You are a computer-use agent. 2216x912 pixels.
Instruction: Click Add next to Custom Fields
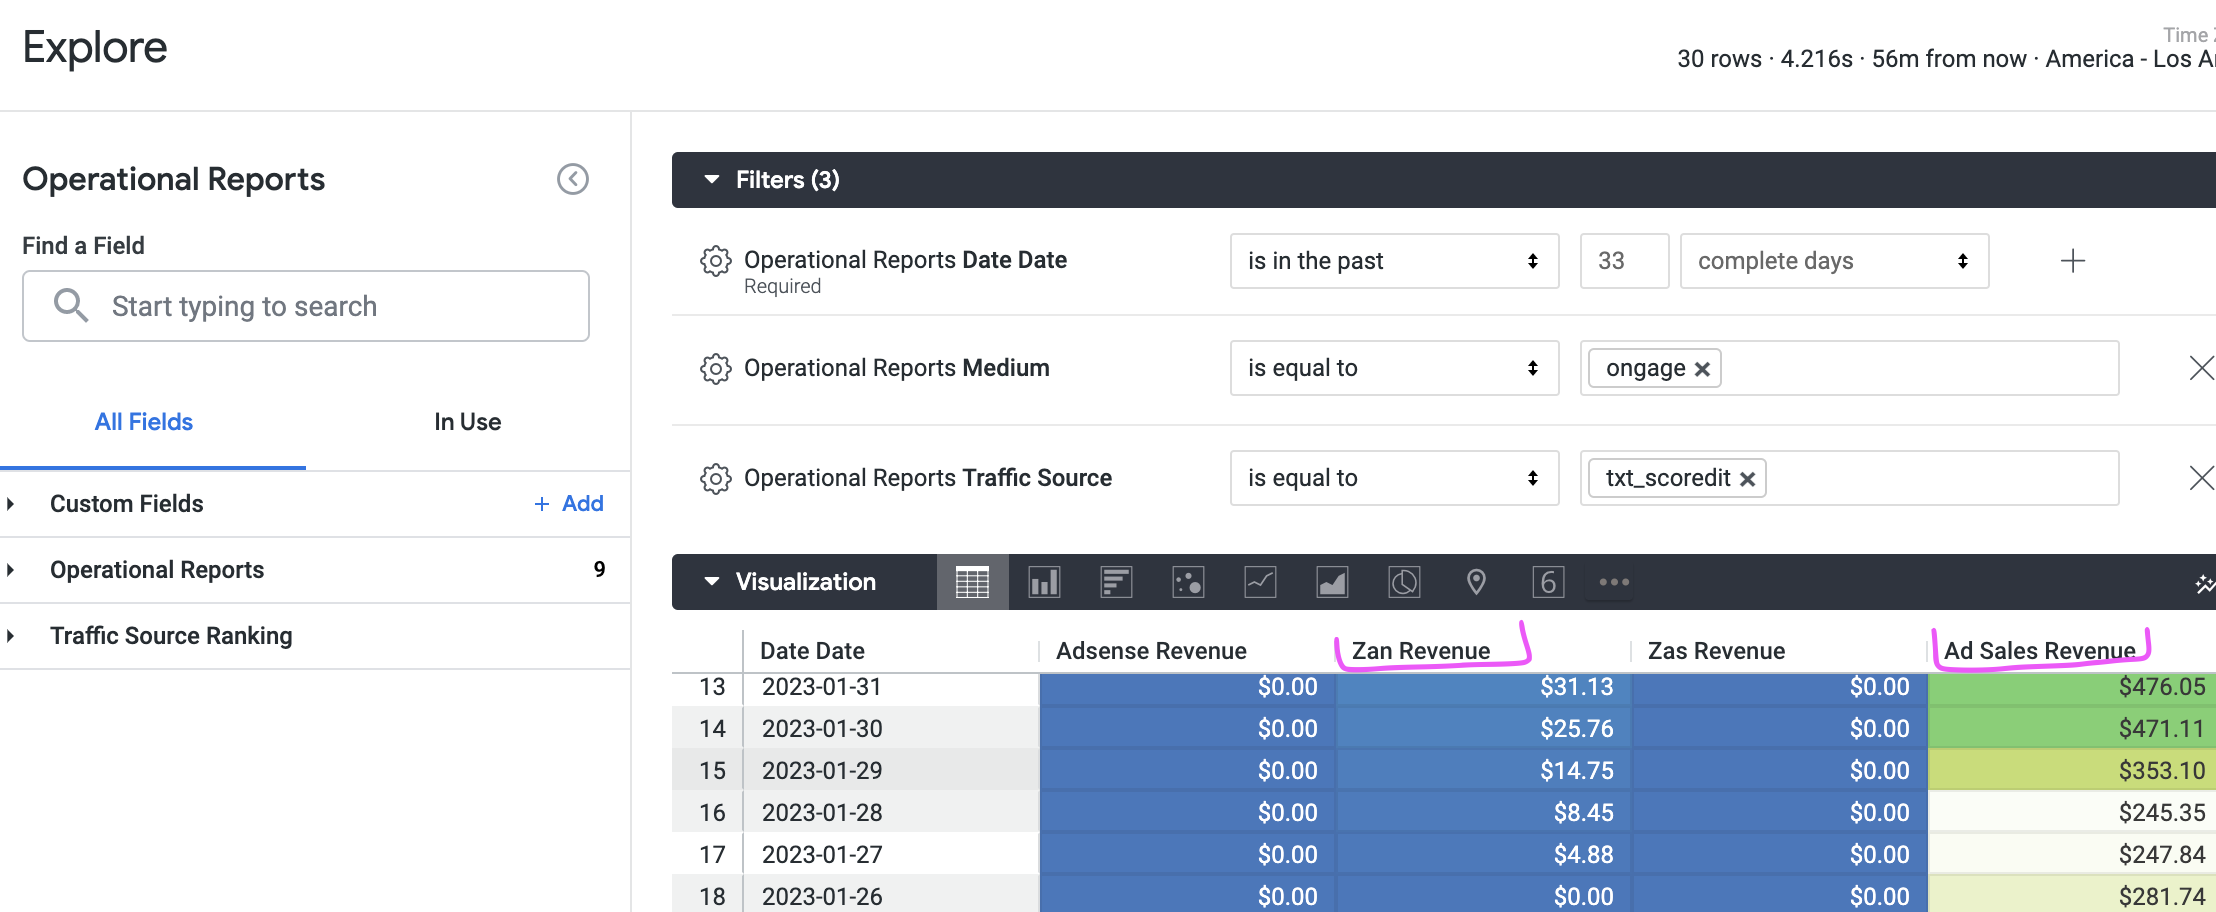[x=568, y=503]
